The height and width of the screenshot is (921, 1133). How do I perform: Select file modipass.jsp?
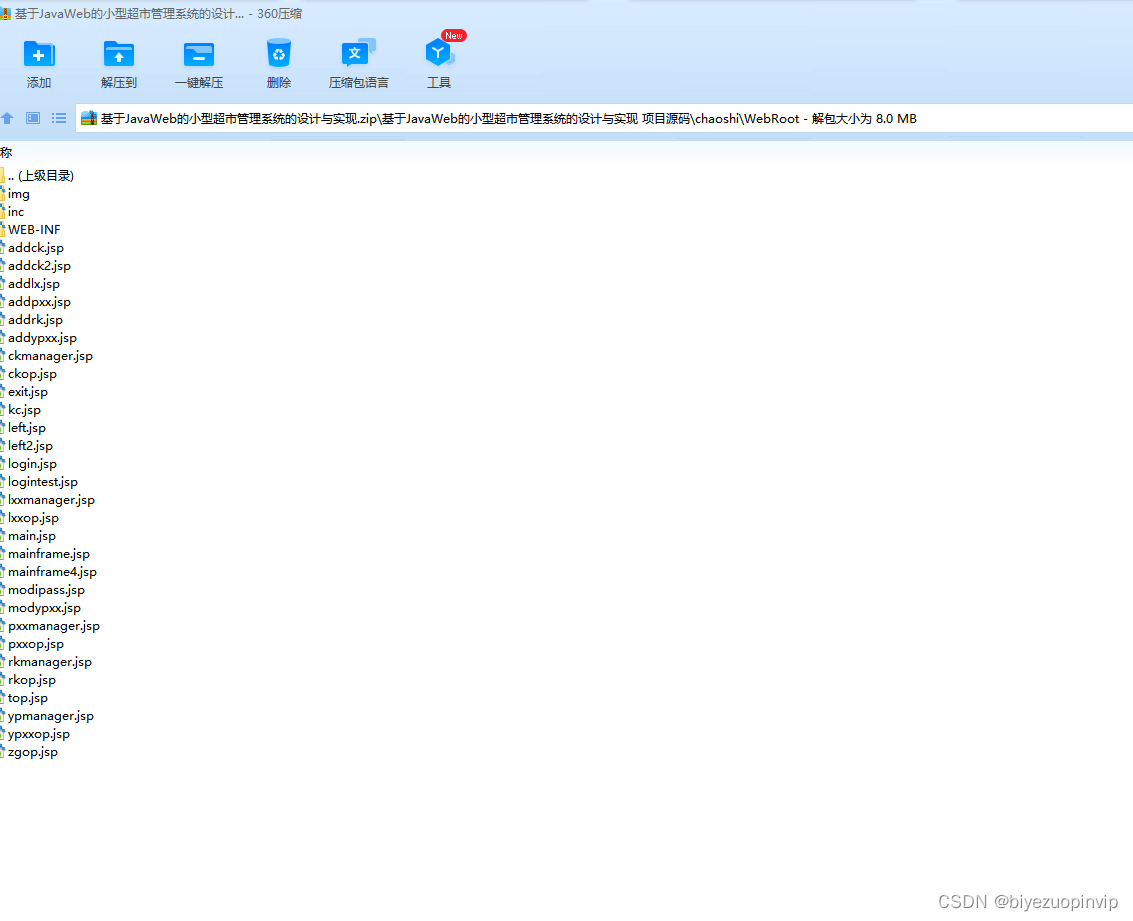pos(43,590)
